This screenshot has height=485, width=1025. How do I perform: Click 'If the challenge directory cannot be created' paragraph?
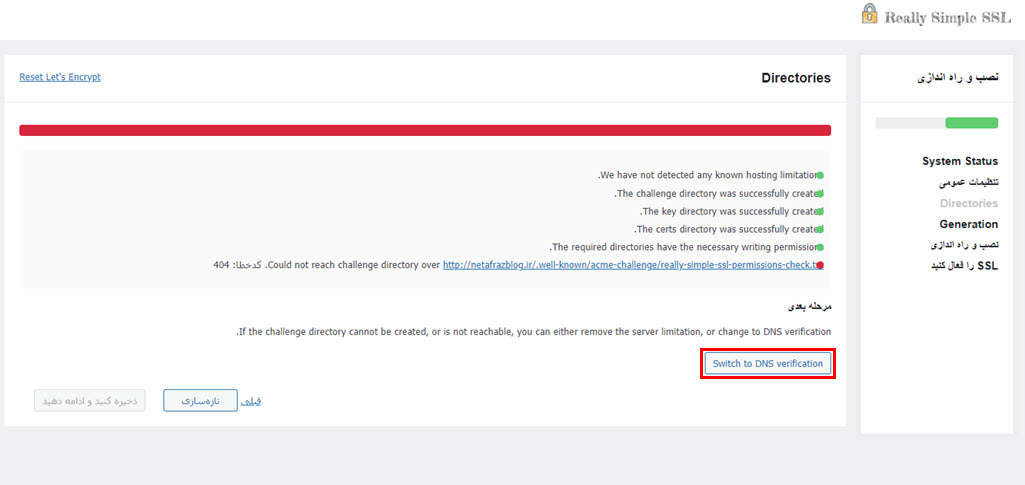pyautogui.click(x=533, y=332)
